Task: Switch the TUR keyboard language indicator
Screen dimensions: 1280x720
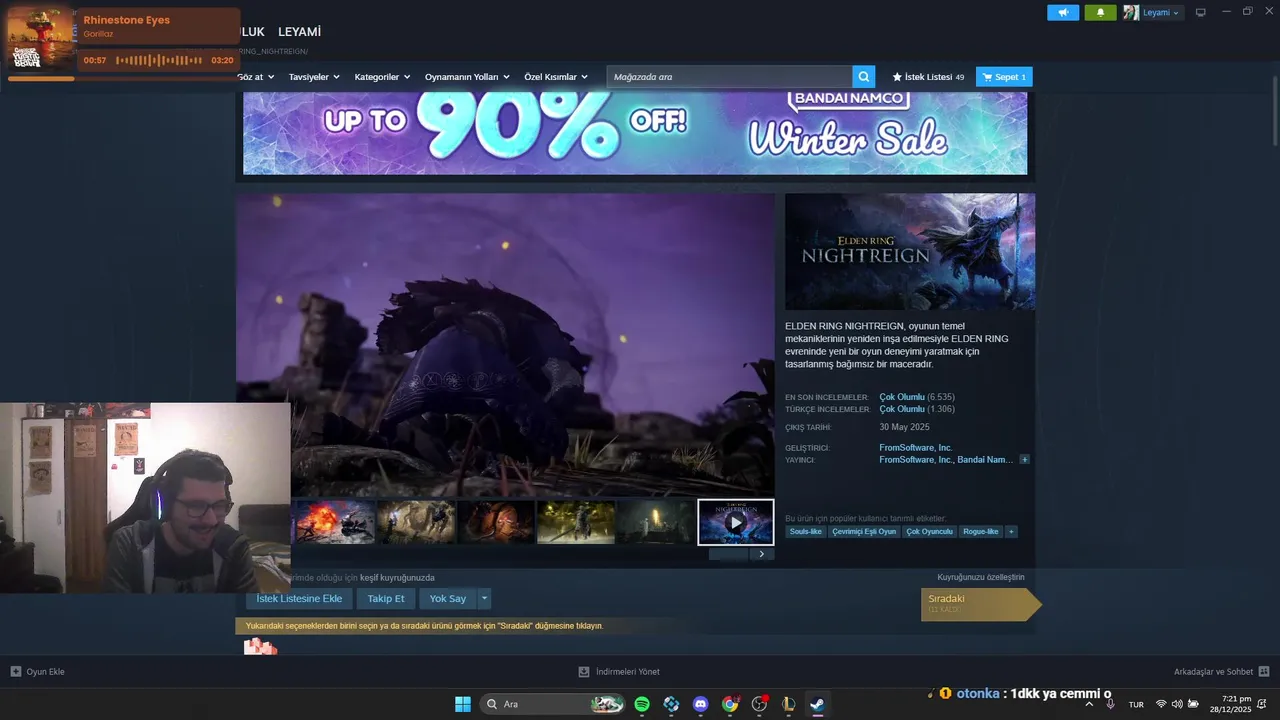Action: pos(1136,704)
